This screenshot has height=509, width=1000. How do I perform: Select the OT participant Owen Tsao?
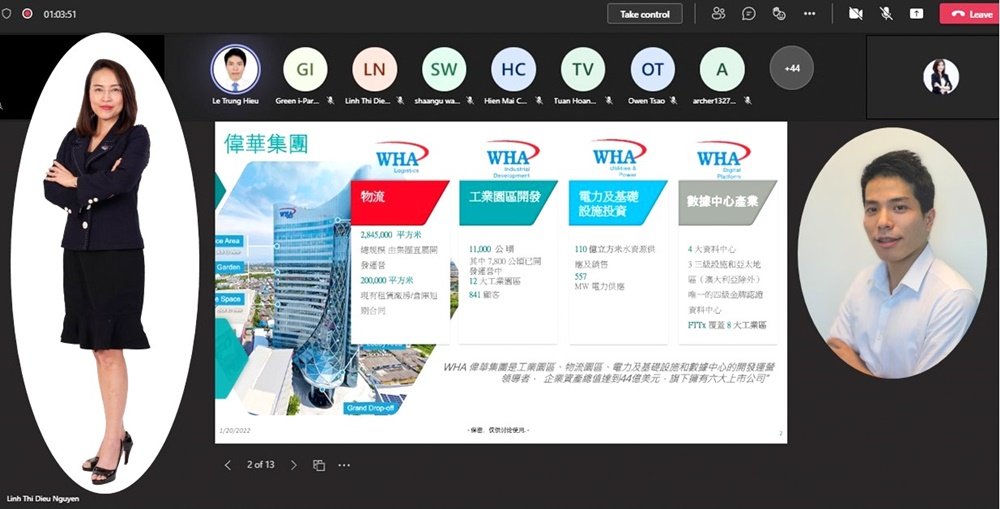click(652, 69)
